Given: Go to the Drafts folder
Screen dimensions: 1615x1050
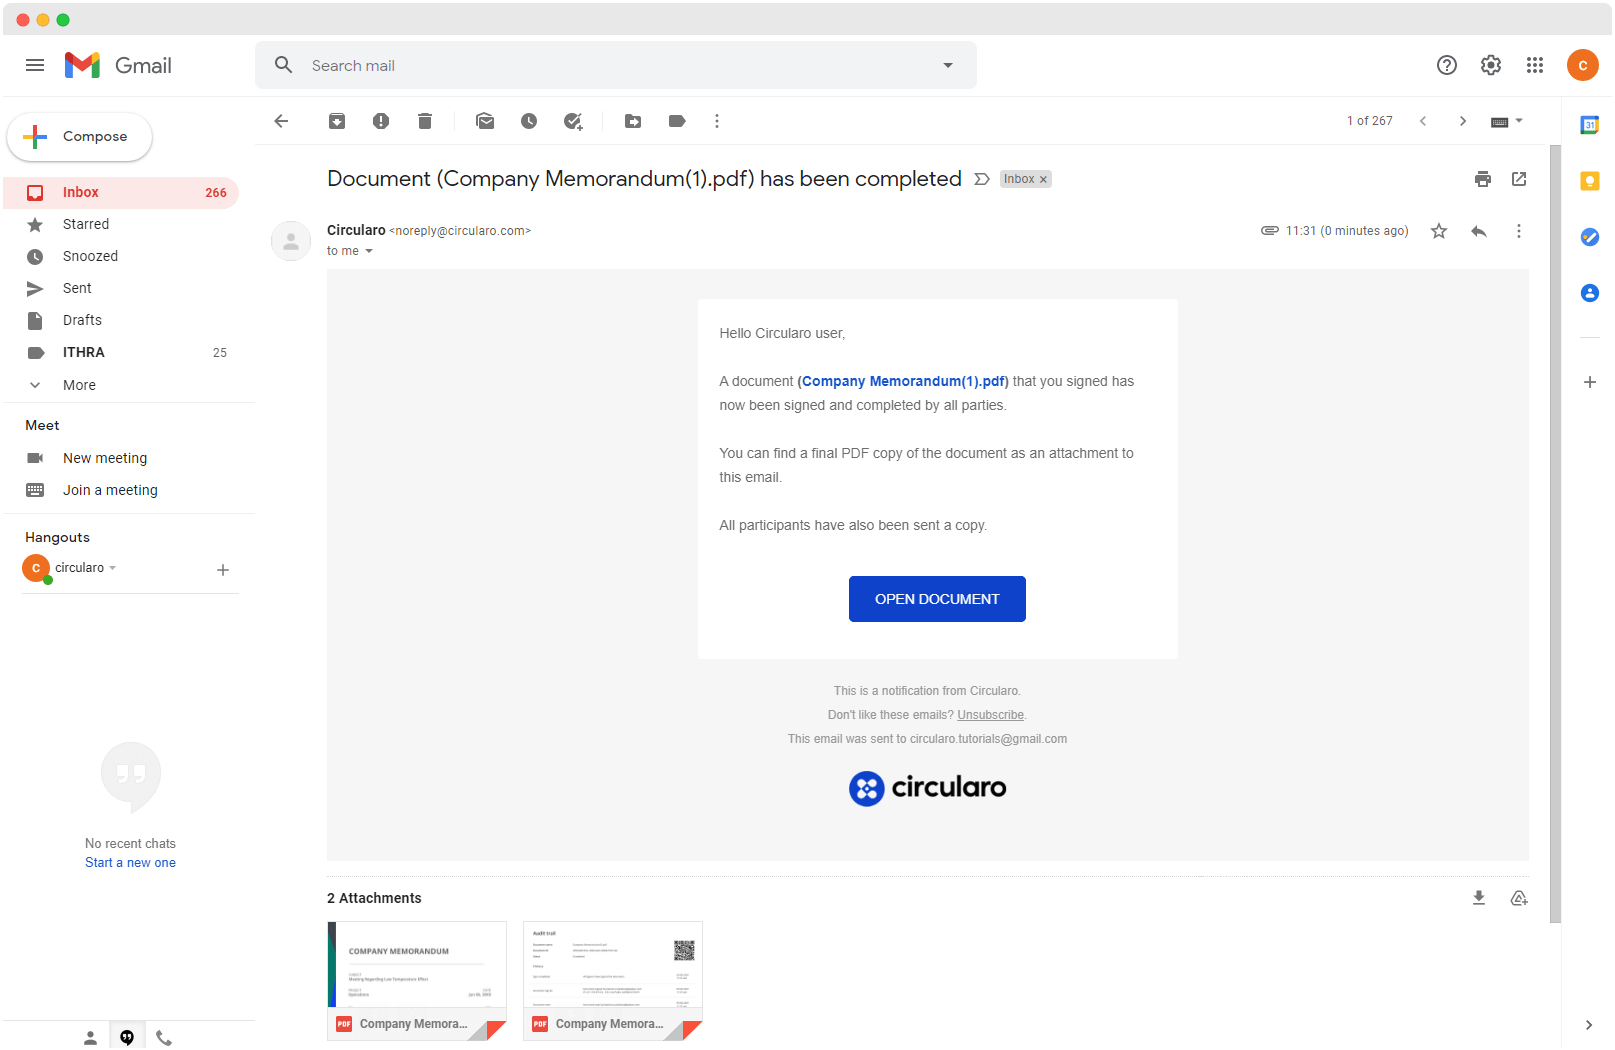Looking at the screenshot, I should (82, 320).
